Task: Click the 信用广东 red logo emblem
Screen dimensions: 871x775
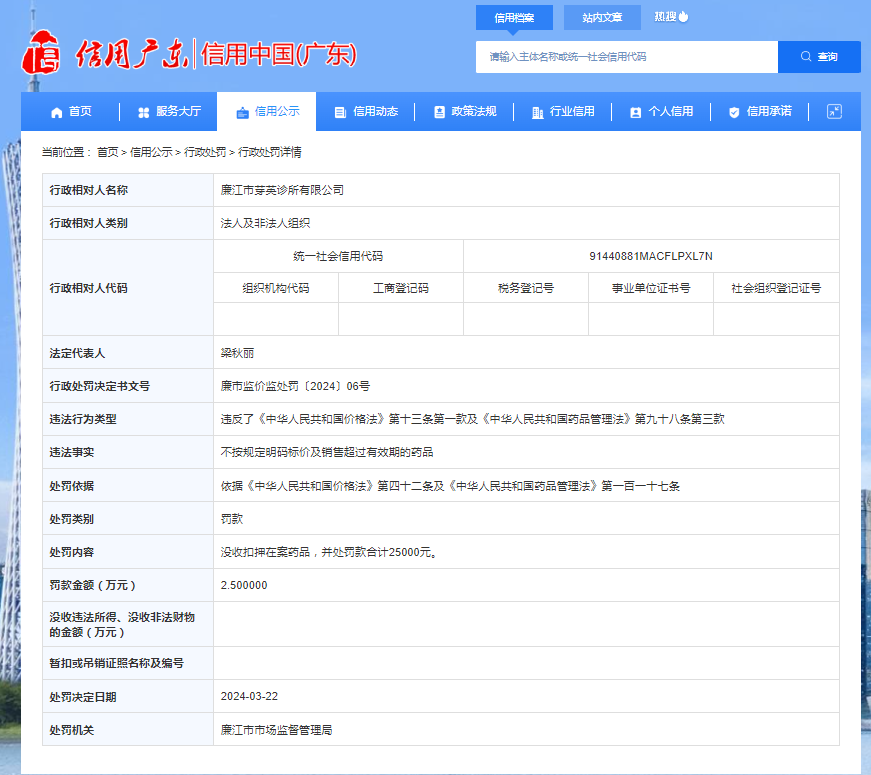Action: click(x=41, y=52)
